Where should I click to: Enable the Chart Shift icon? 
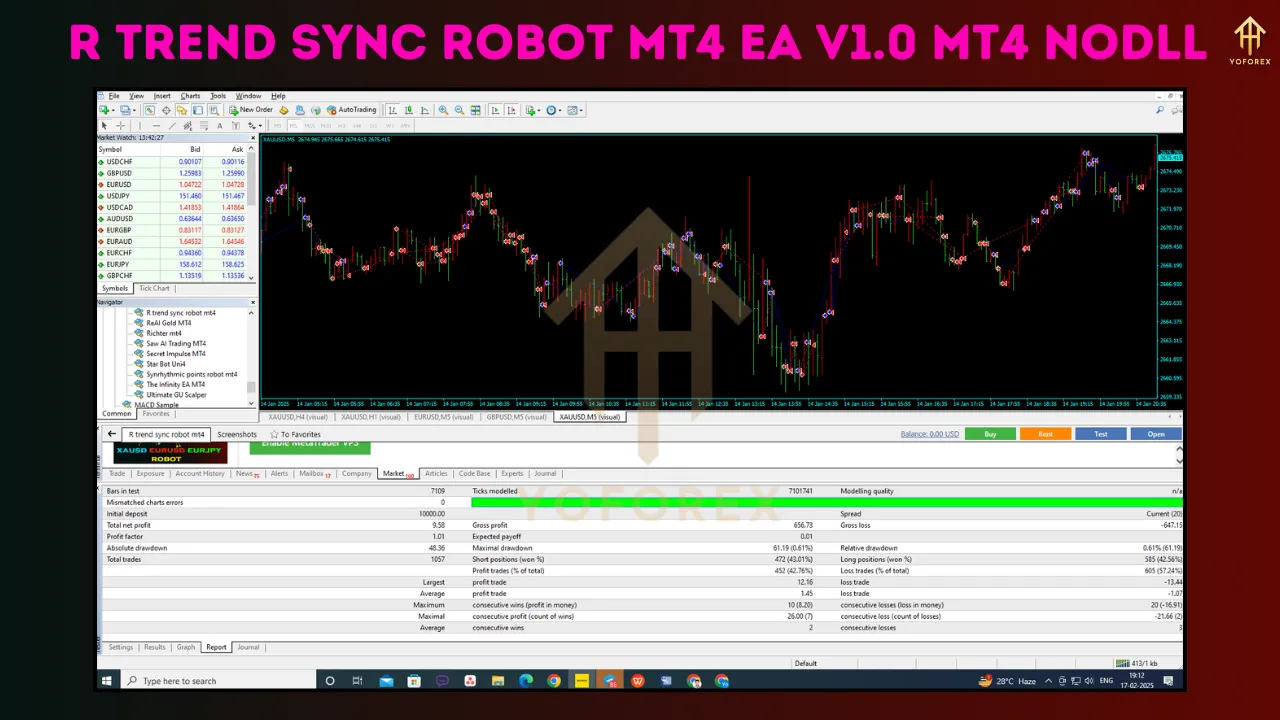[x=511, y=110]
